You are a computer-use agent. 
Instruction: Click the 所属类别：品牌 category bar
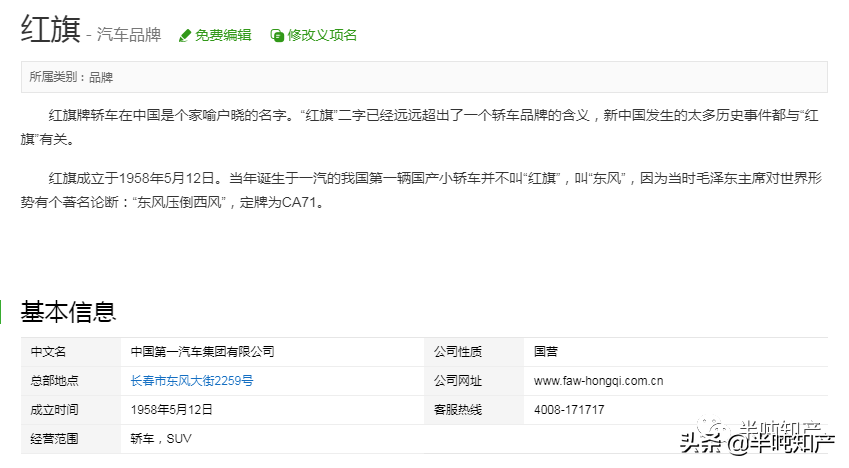click(x=424, y=77)
